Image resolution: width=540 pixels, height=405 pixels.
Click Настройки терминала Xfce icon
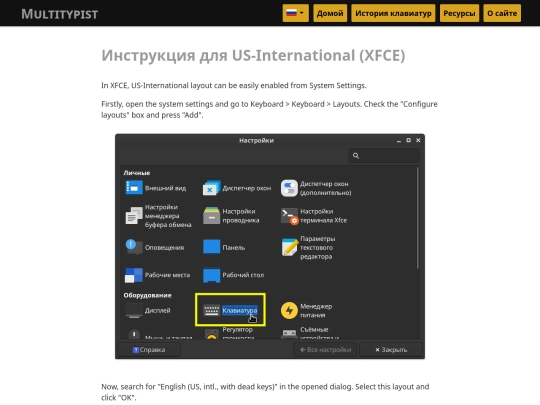[289, 216]
